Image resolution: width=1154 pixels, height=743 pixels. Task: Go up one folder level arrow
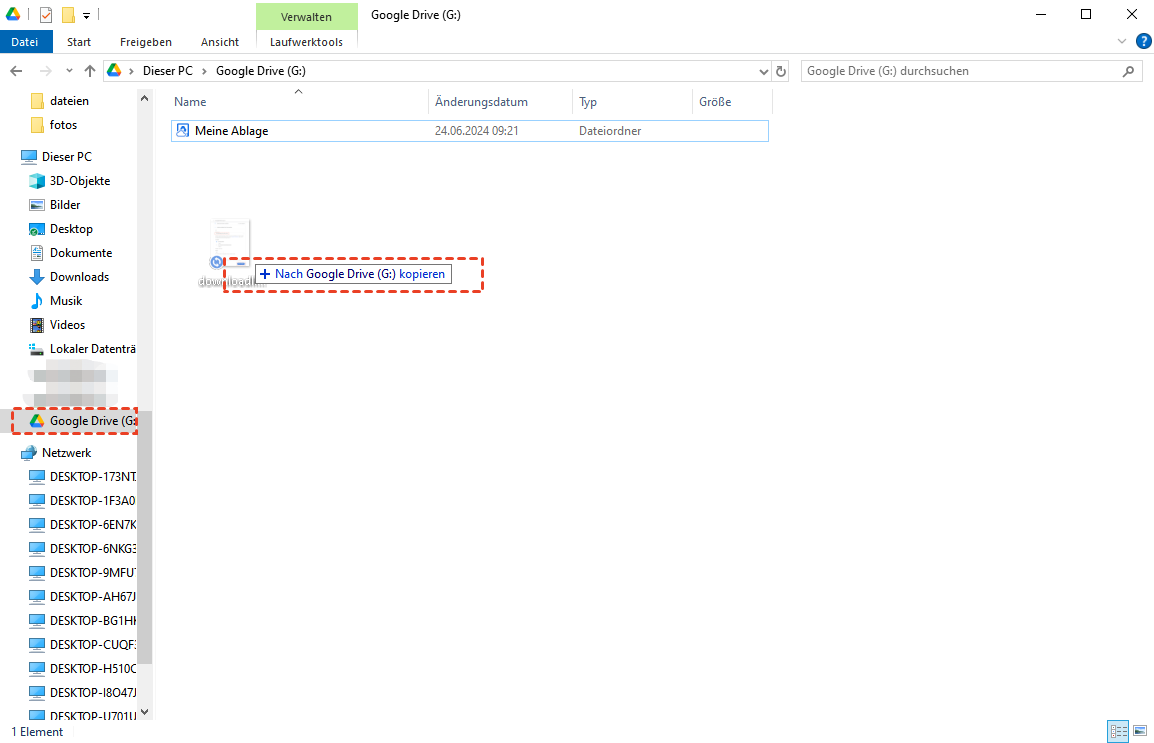[x=90, y=71]
